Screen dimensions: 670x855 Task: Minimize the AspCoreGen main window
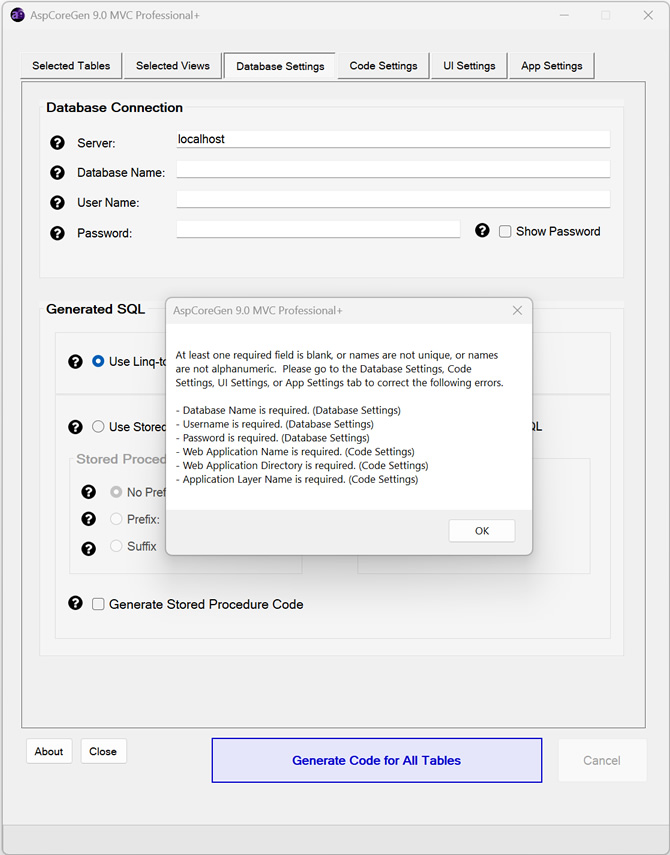[564, 15]
